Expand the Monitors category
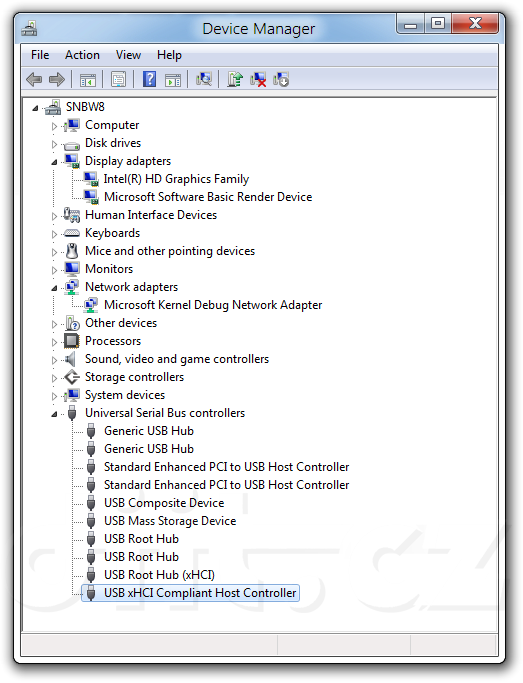This screenshot has width=523, height=683. [x=54, y=270]
